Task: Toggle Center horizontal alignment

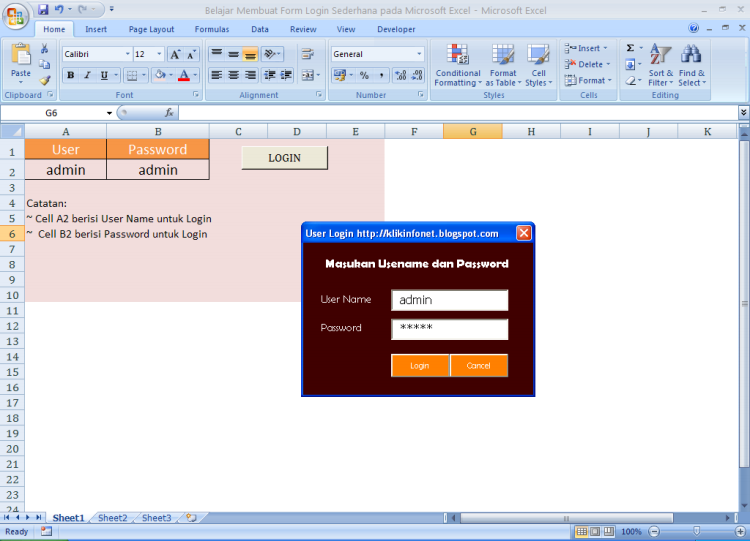Action: (233, 75)
